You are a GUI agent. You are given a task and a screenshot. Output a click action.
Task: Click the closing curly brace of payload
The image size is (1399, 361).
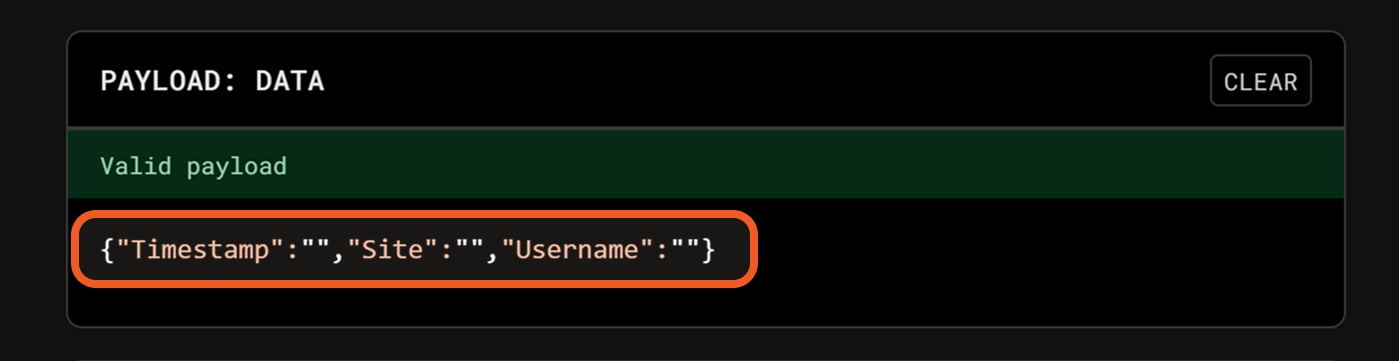point(709,250)
